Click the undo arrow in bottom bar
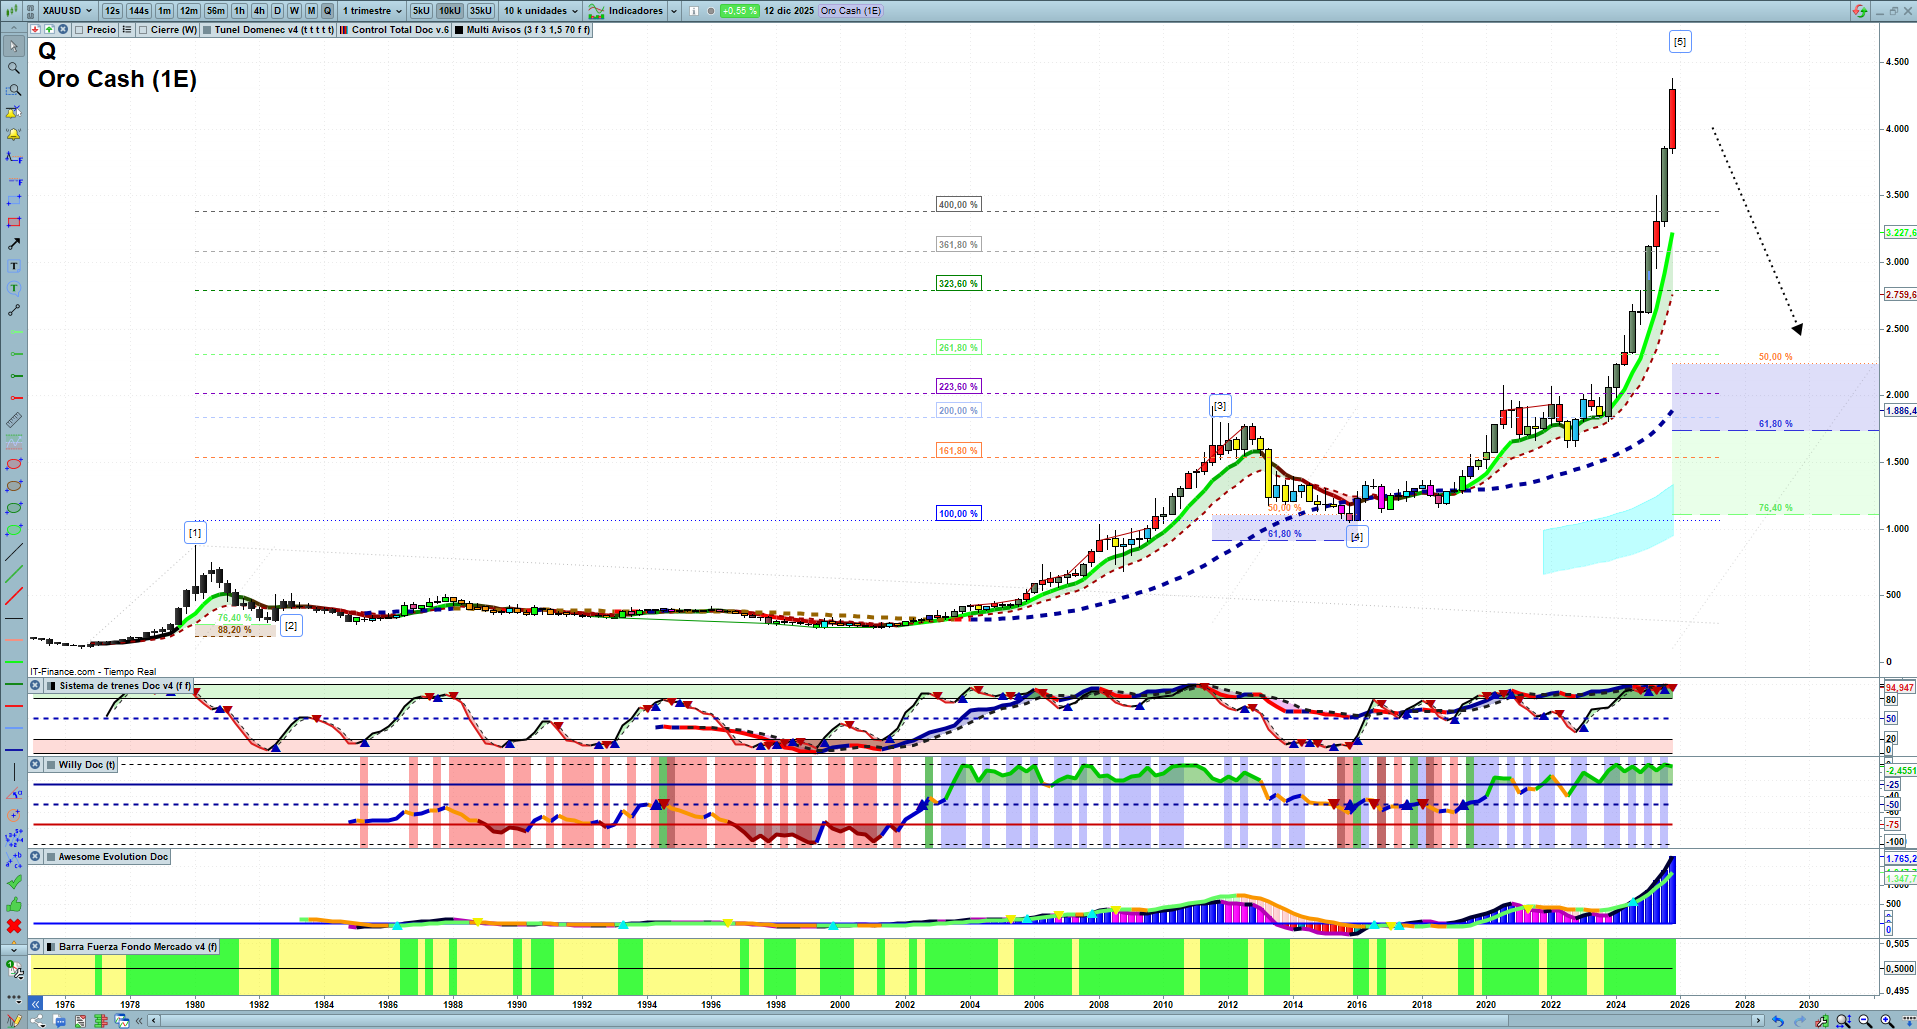The height and width of the screenshot is (1029, 1917). point(1777,1021)
